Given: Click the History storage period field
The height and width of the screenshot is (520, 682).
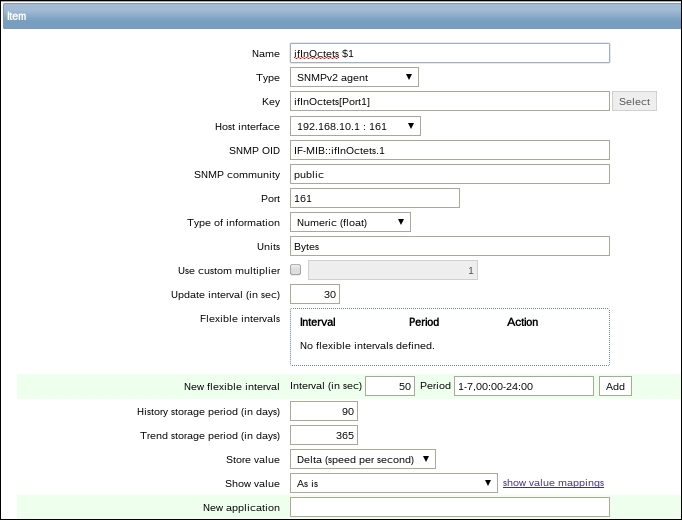Looking at the screenshot, I should (323, 411).
